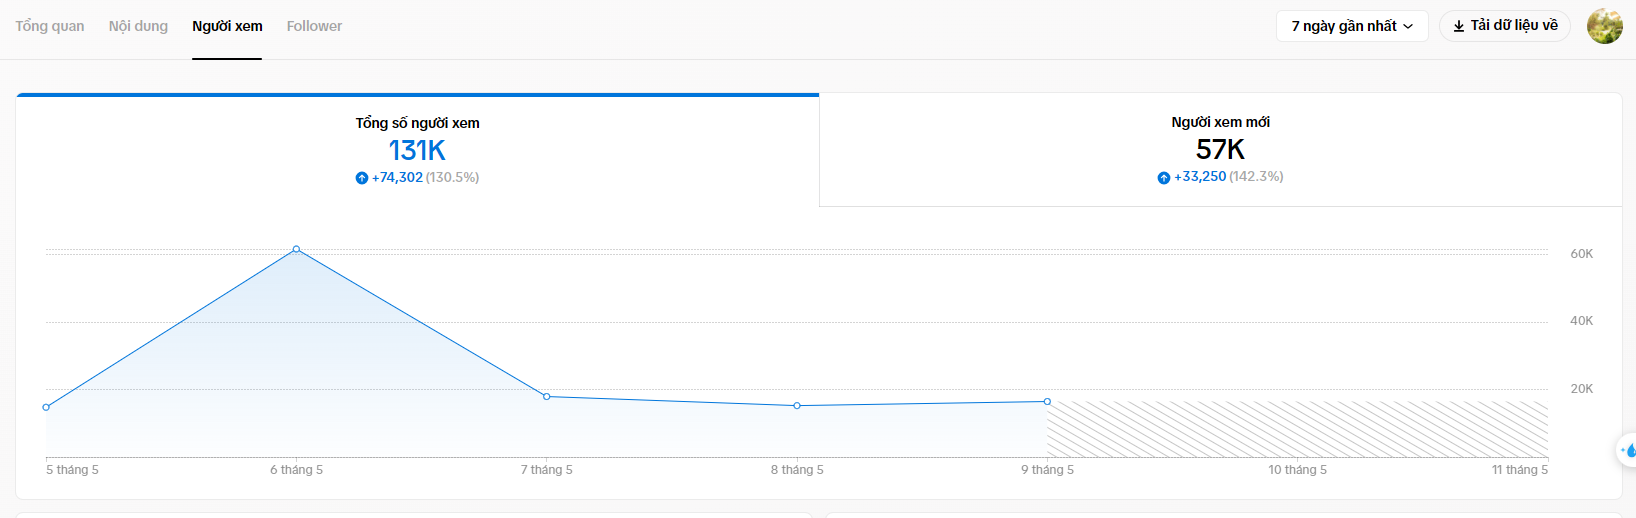Select the last data point on 9 tháng 5
This screenshot has height=518, width=1636.
(x=1047, y=402)
